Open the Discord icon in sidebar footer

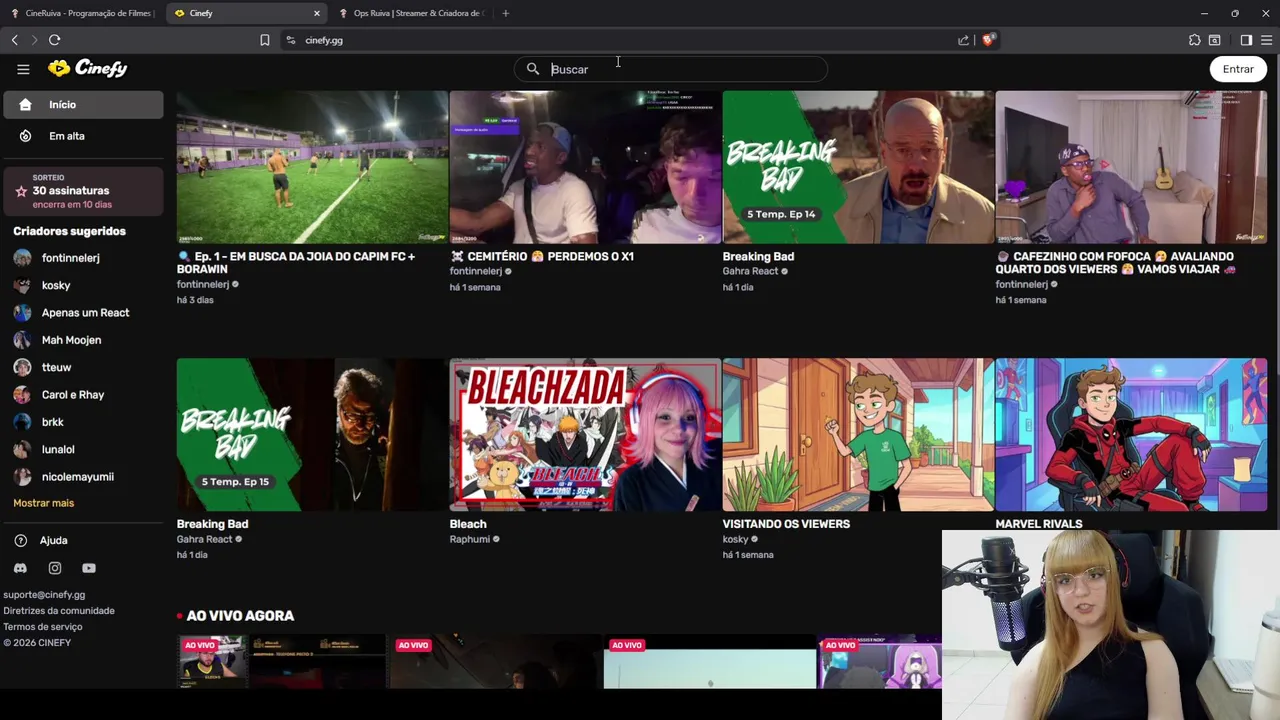[21, 568]
